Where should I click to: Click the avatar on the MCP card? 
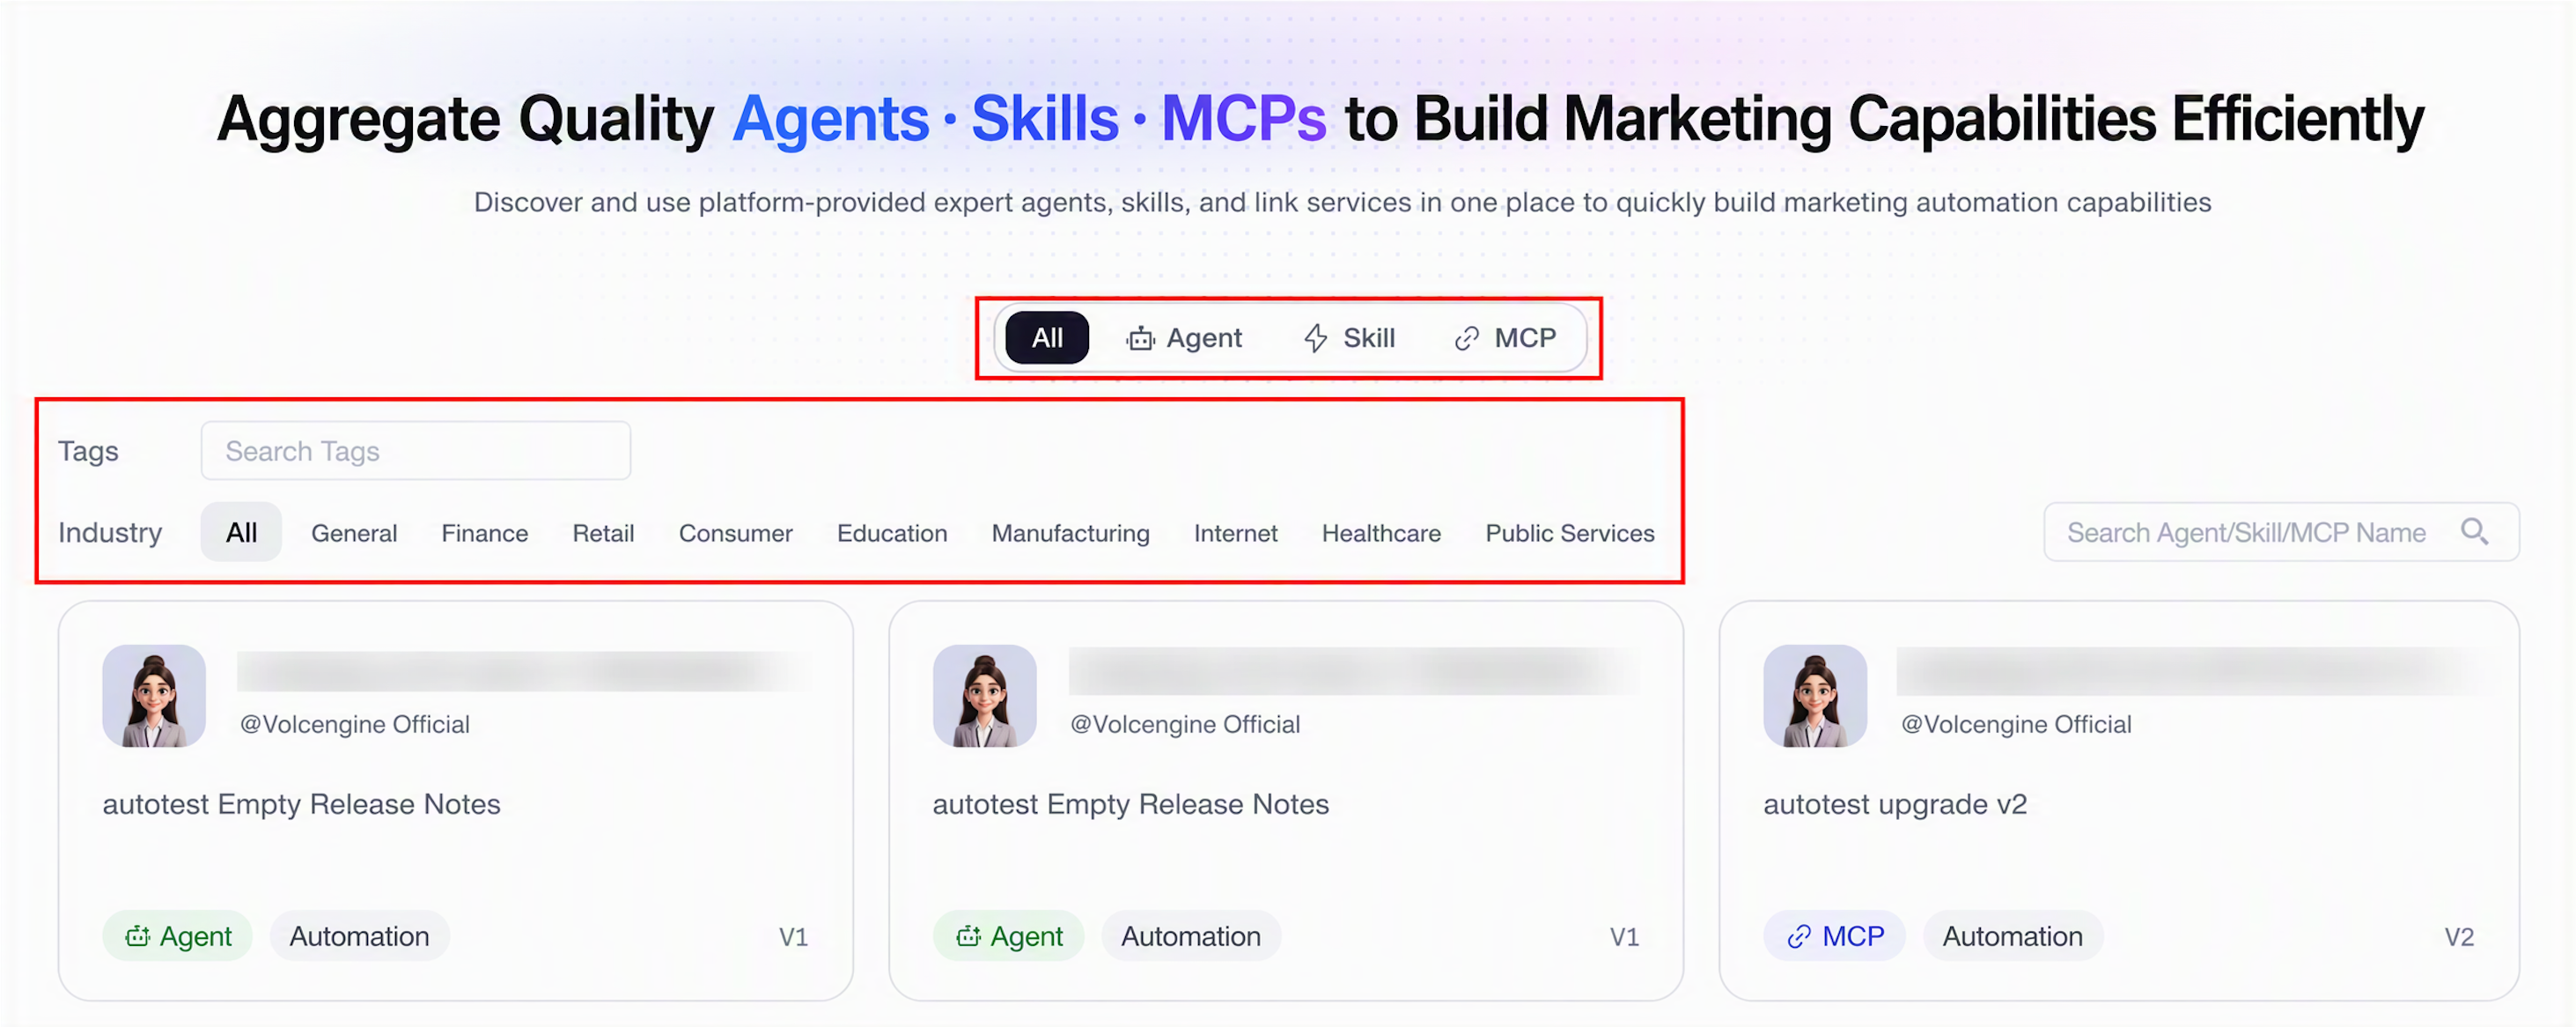tap(1815, 696)
